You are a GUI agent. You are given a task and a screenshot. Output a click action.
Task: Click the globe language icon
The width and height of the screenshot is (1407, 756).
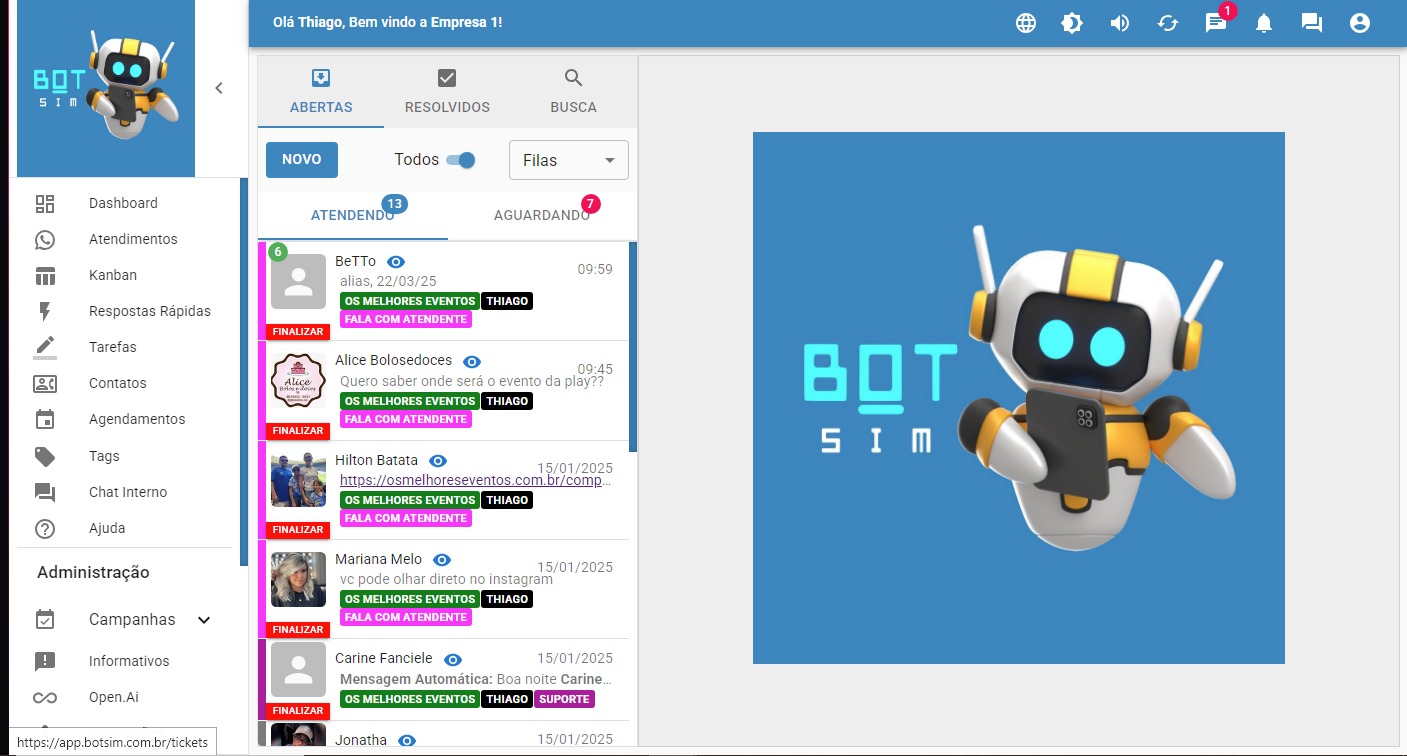1025,23
